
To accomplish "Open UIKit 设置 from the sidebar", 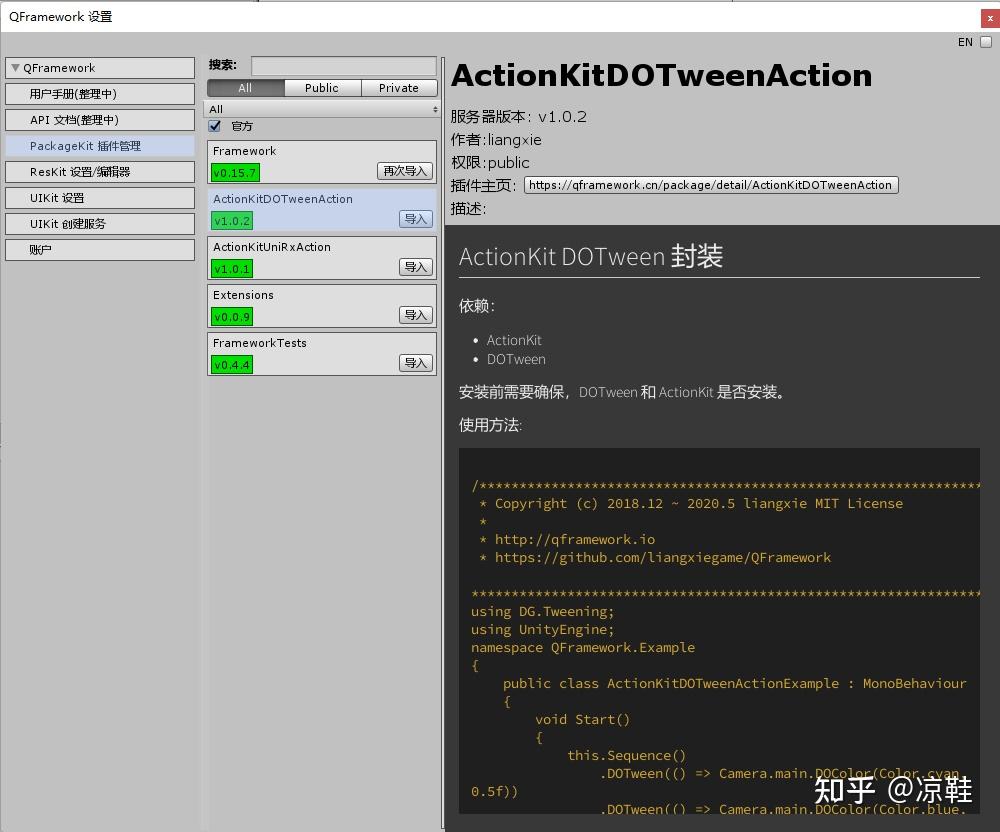I will [x=100, y=197].
